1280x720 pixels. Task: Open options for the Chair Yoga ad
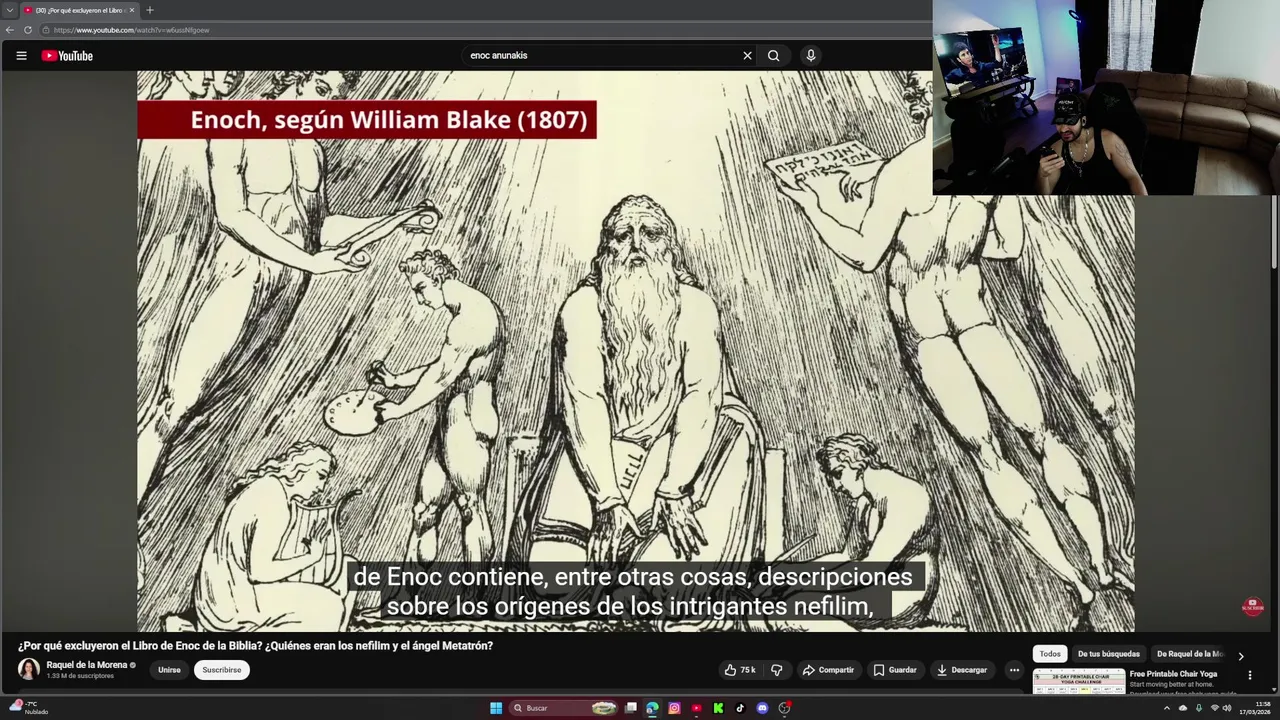(x=1249, y=676)
